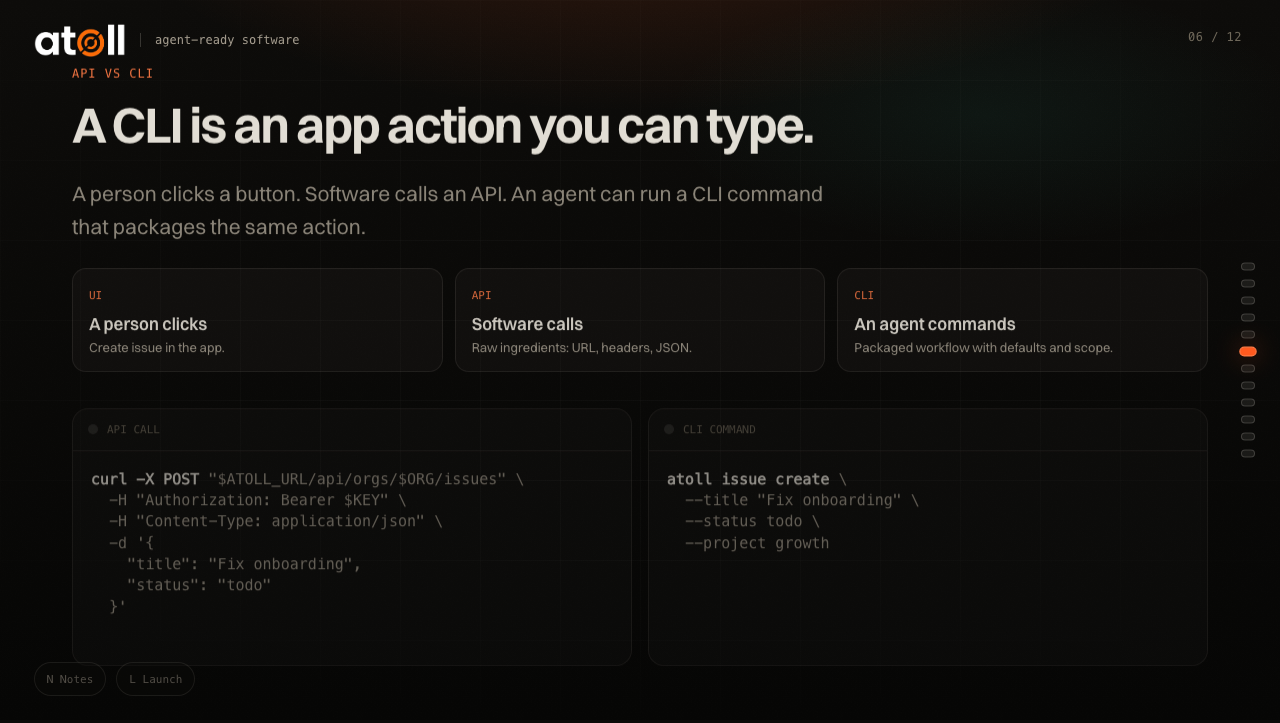This screenshot has width=1280, height=723.
Task: Go to slide 3 via third navigation dot
Action: [x=1248, y=300]
